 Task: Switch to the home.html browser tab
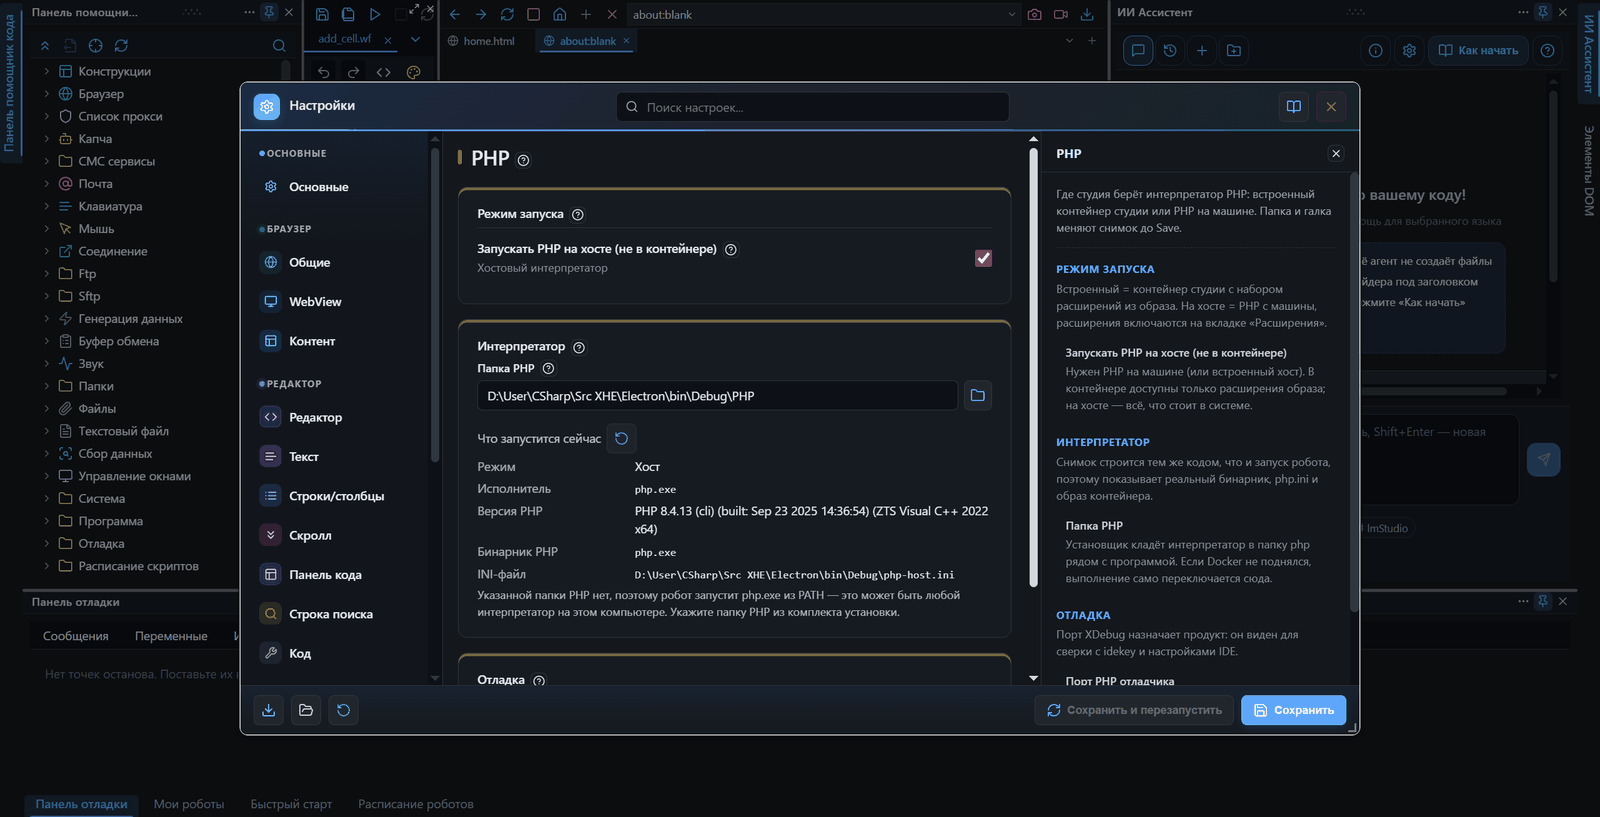(482, 41)
